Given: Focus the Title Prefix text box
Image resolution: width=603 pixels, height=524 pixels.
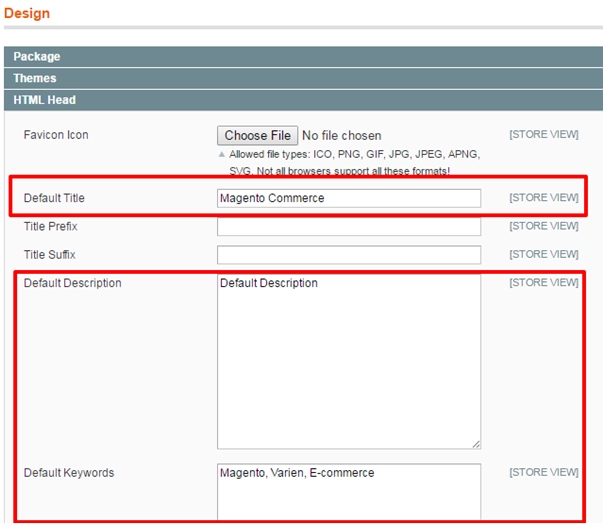Looking at the screenshot, I should click(349, 227).
